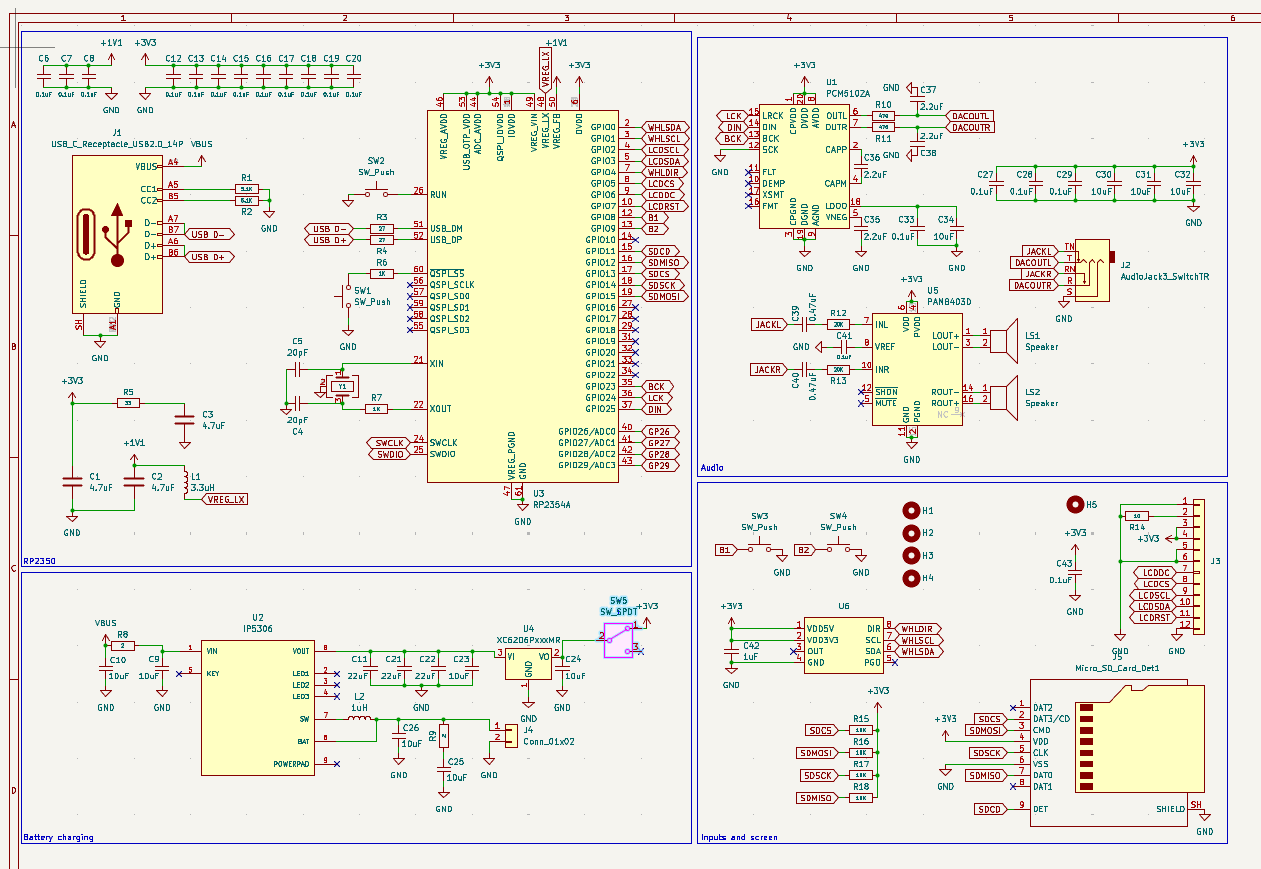Viewport: 1261px width, 869px height.
Task: Click the Y1 crystal symbol
Action: 340,386
